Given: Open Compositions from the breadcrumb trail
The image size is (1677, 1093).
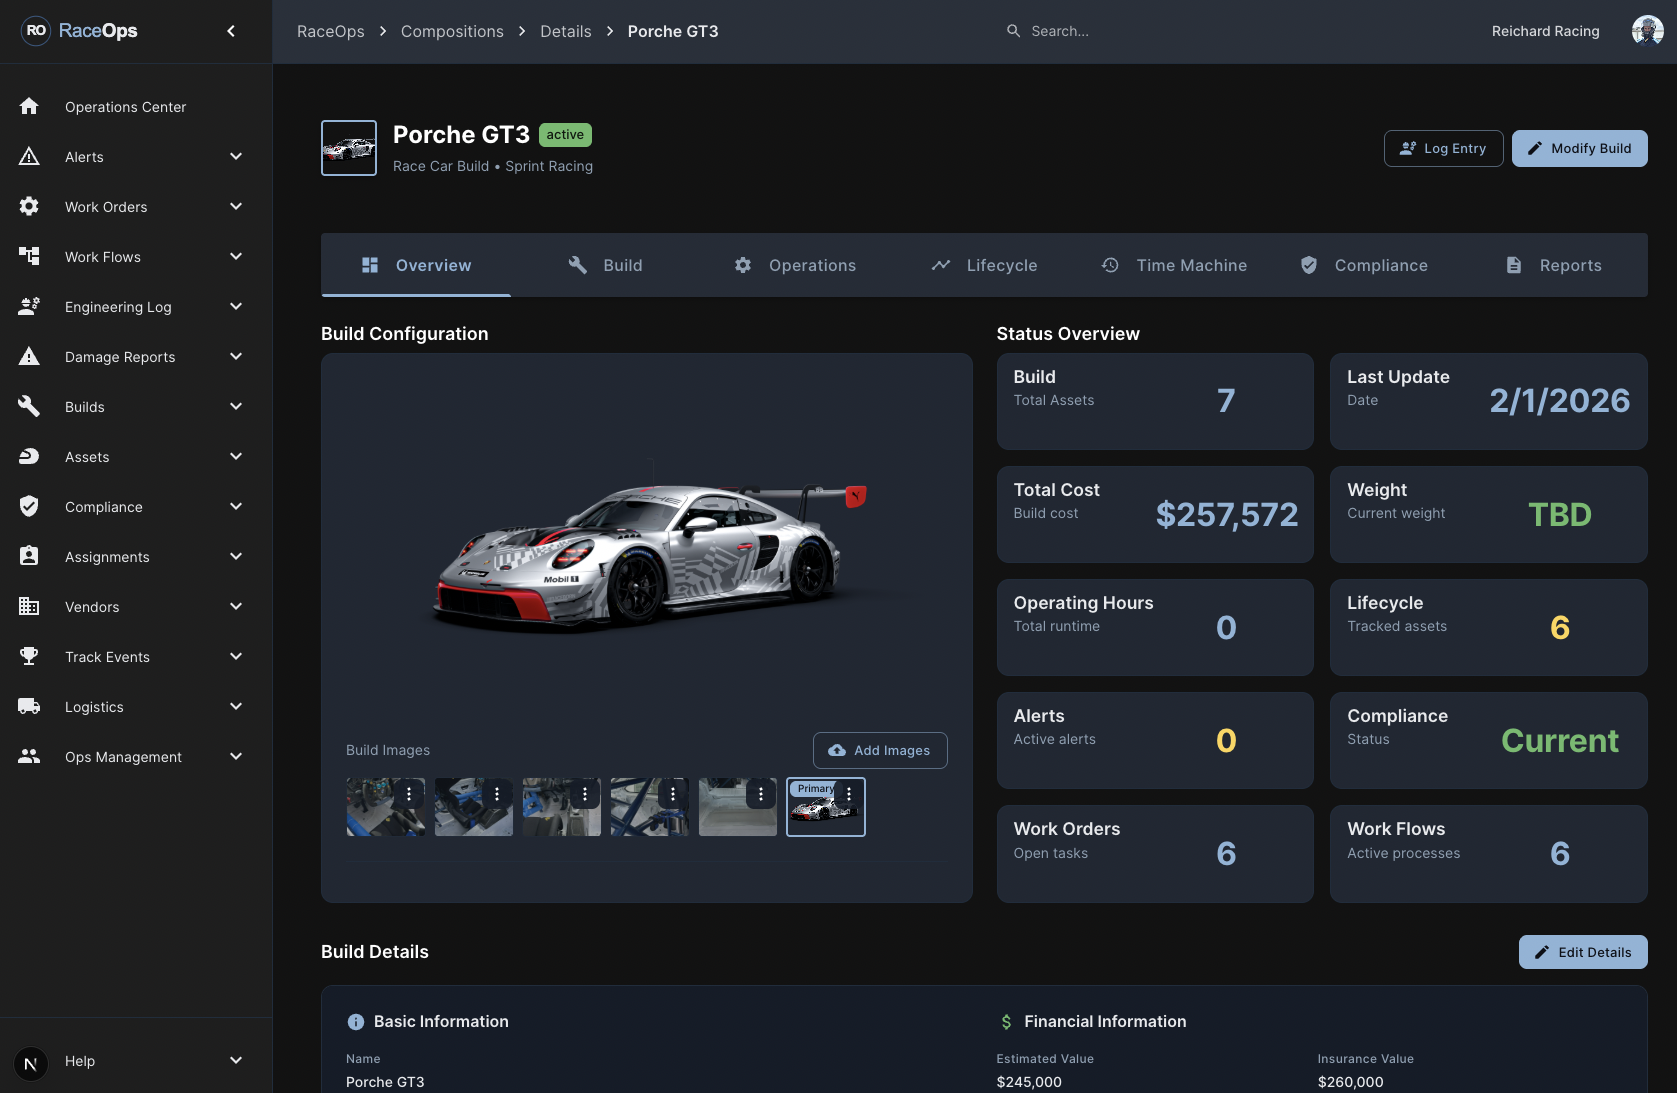Looking at the screenshot, I should tap(452, 31).
